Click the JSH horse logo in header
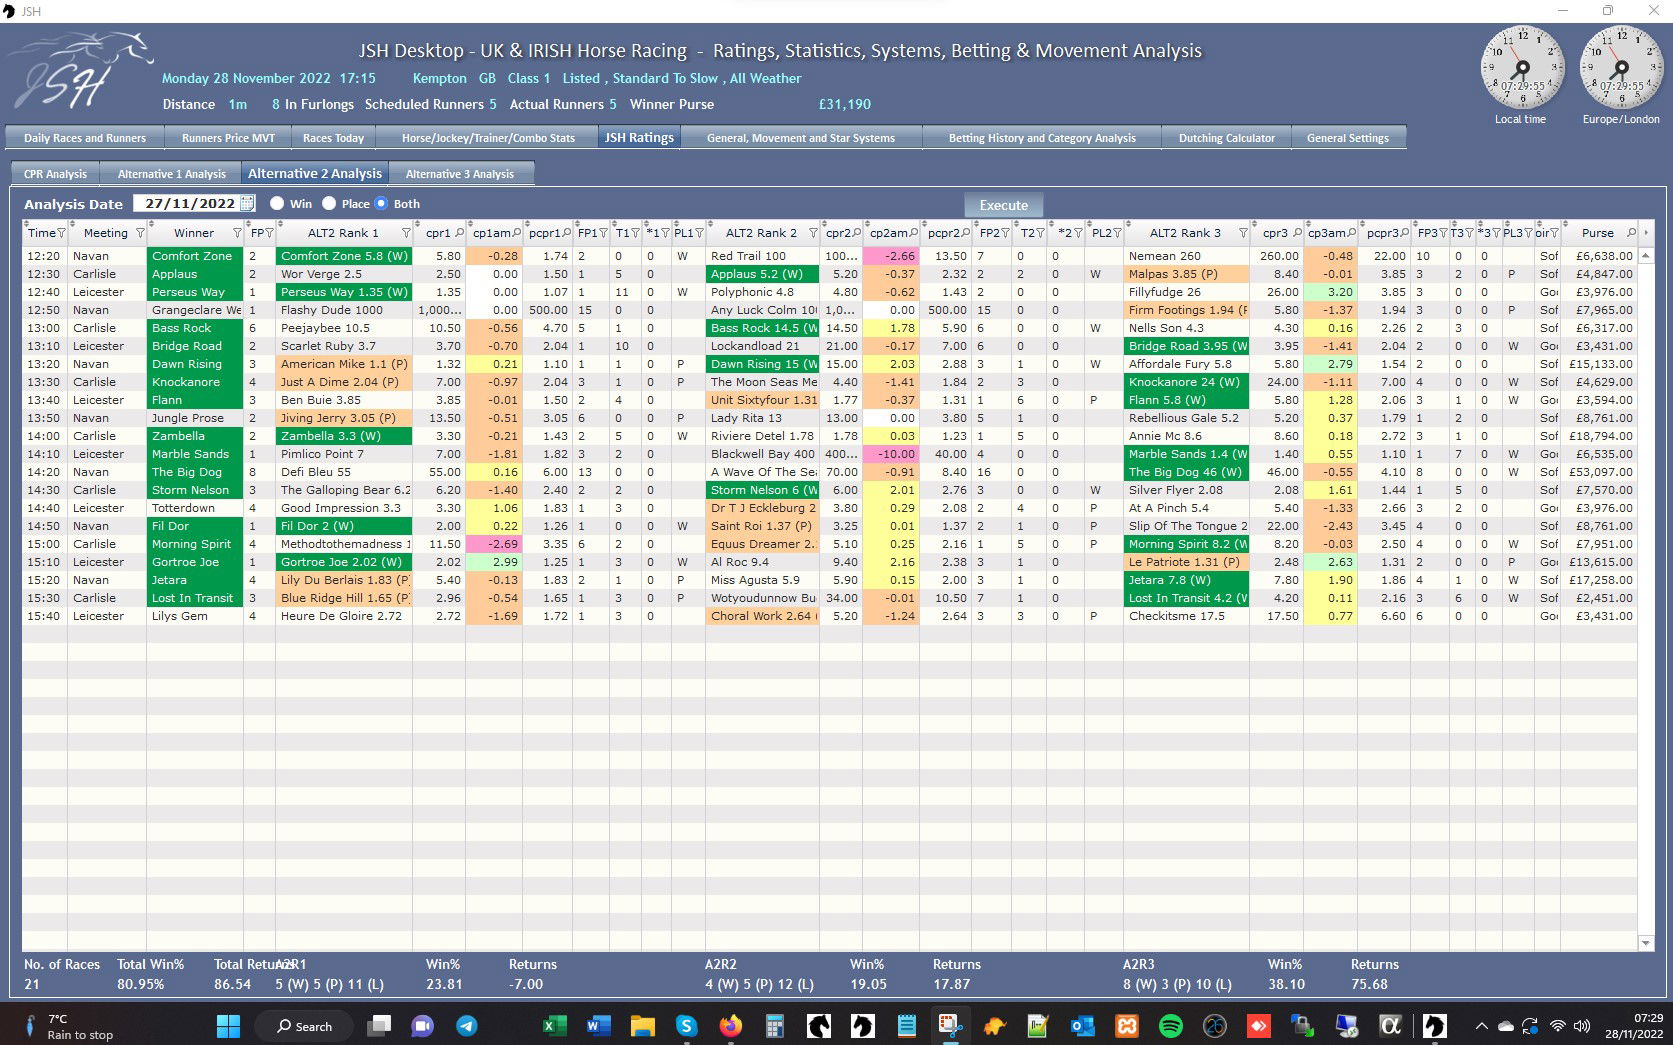 [82, 71]
